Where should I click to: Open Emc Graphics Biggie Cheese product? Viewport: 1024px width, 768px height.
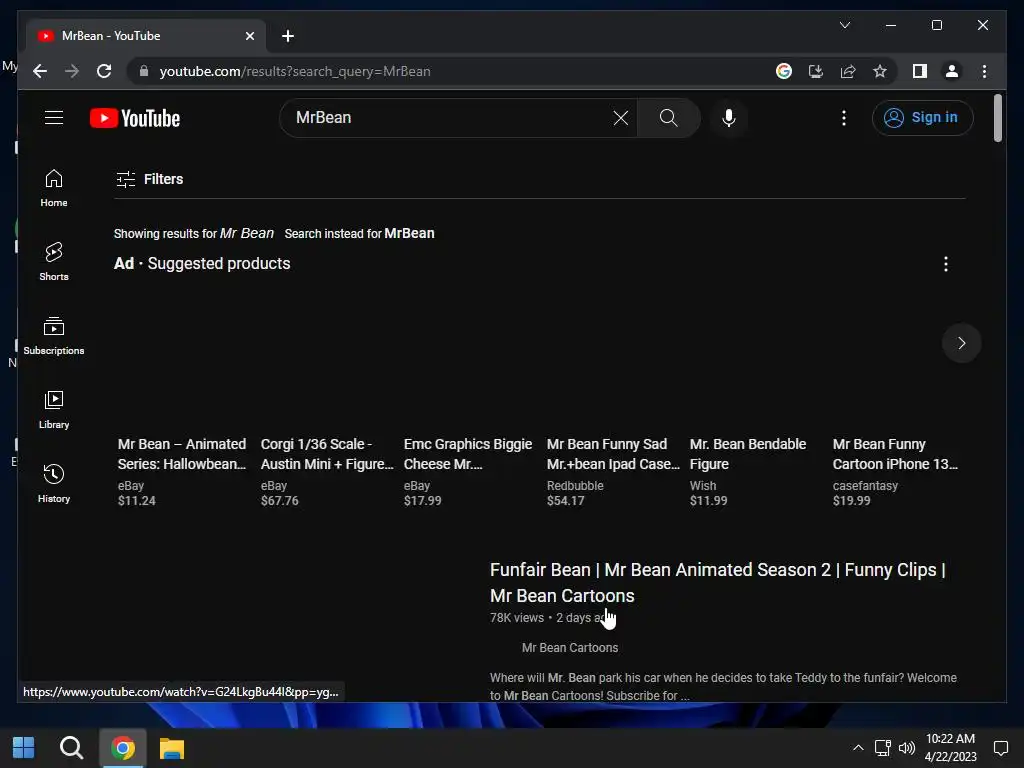[468, 454]
